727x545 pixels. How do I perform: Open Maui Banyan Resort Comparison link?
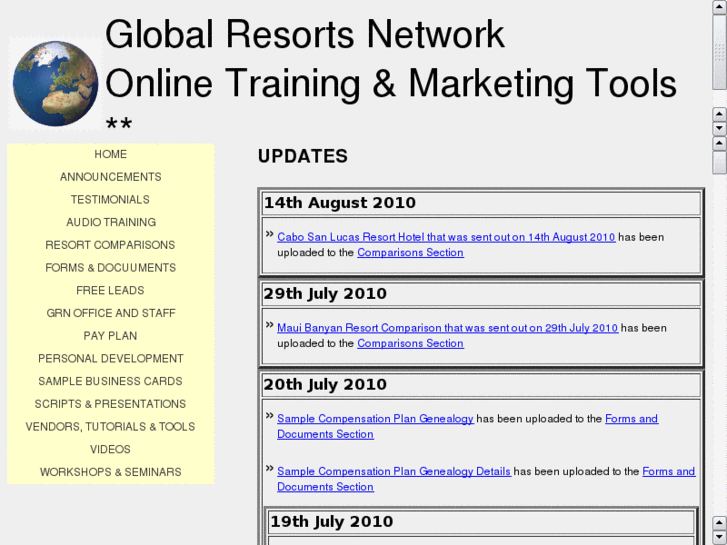point(447,328)
